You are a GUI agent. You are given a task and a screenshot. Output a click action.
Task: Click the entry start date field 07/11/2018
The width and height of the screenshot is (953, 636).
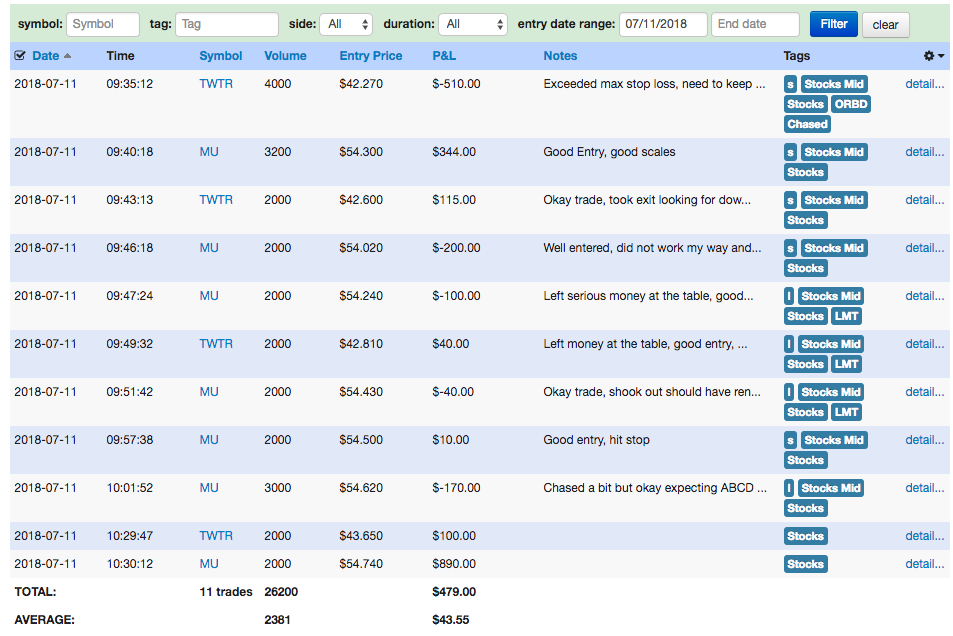pos(663,24)
